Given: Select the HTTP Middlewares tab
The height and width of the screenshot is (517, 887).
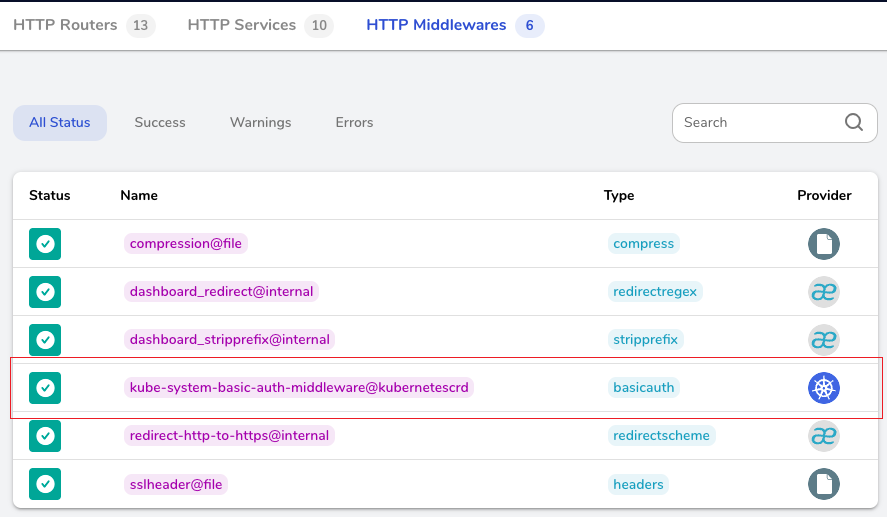Looking at the screenshot, I should (x=436, y=25).
